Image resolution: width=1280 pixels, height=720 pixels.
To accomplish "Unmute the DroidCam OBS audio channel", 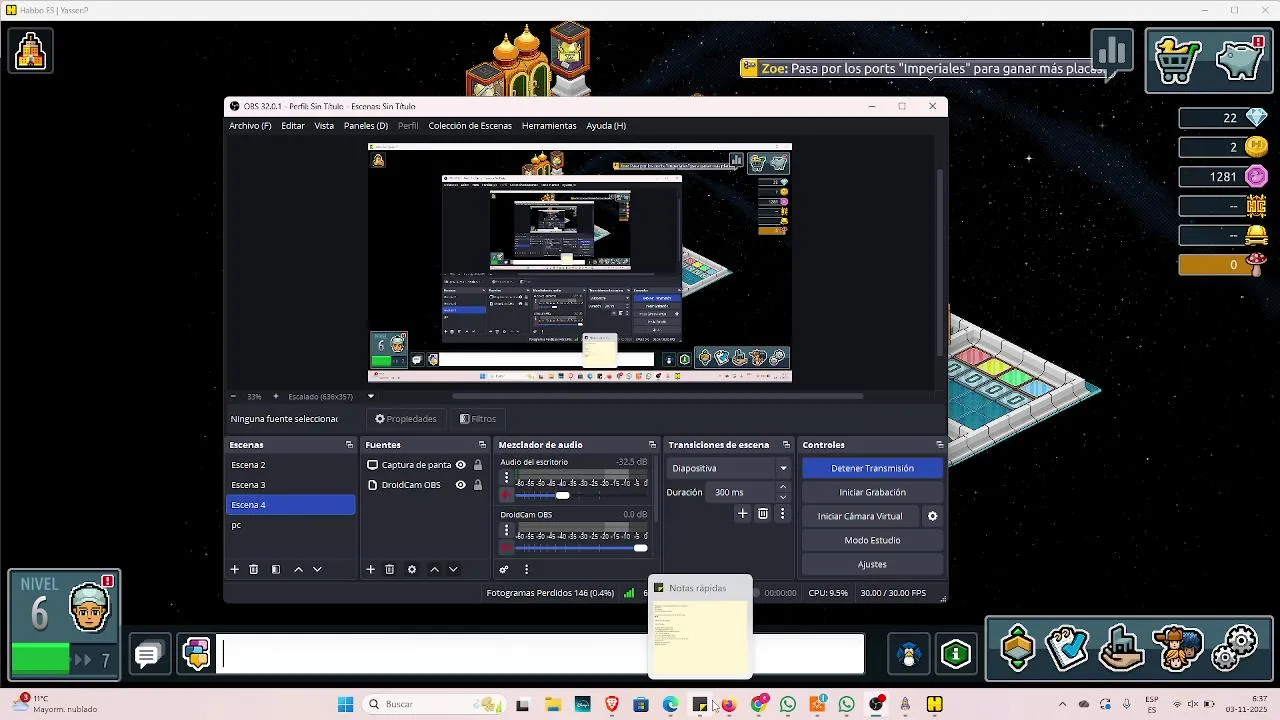I will [506, 547].
